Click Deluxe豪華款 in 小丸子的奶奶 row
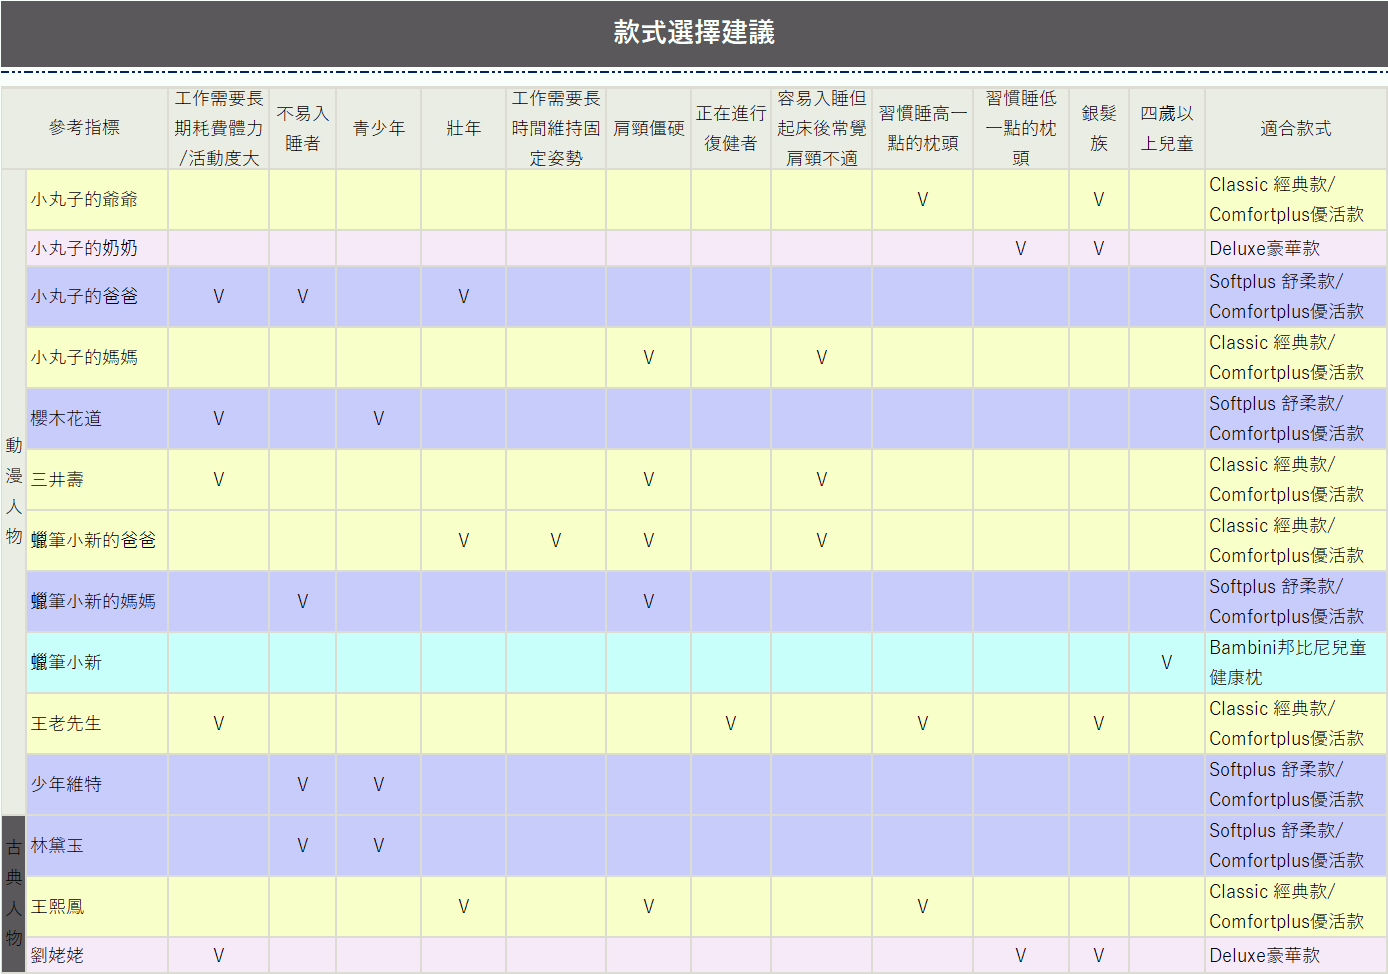The height and width of the screenshot is (974, 1388). tap(1296, 248)
